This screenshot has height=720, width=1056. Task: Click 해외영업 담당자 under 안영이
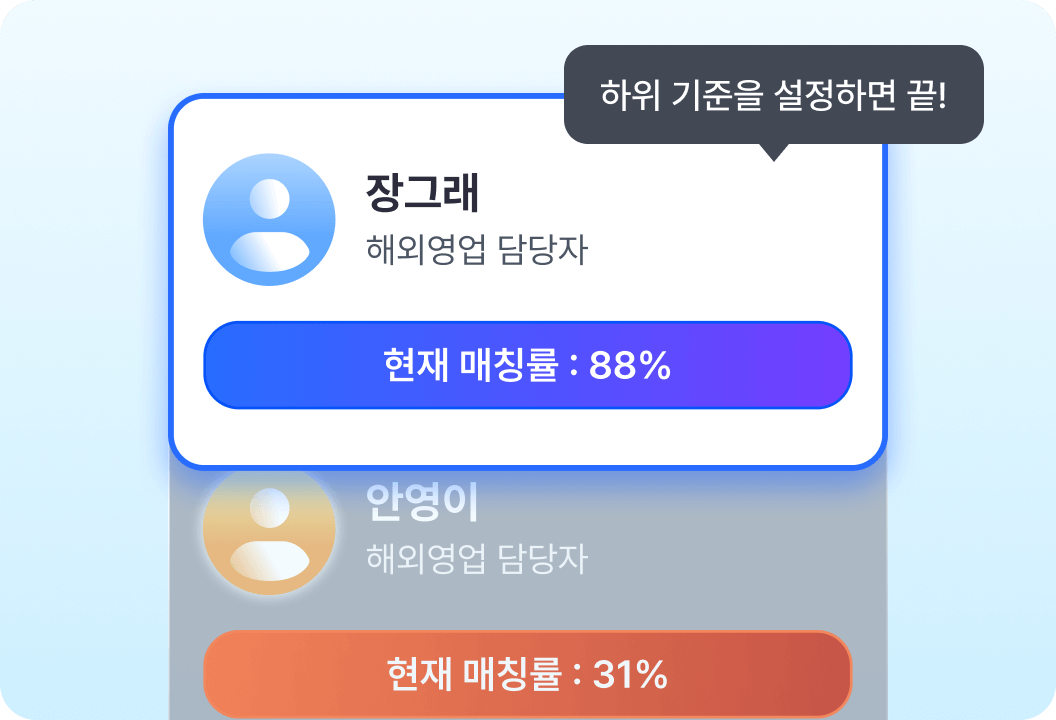pyautogui.click(x=477, y=558)
